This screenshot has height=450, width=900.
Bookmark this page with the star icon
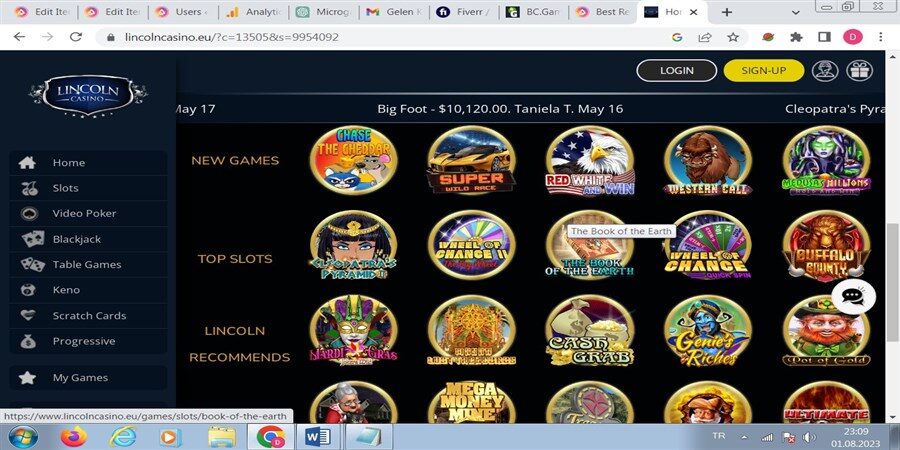coord(733,37)
